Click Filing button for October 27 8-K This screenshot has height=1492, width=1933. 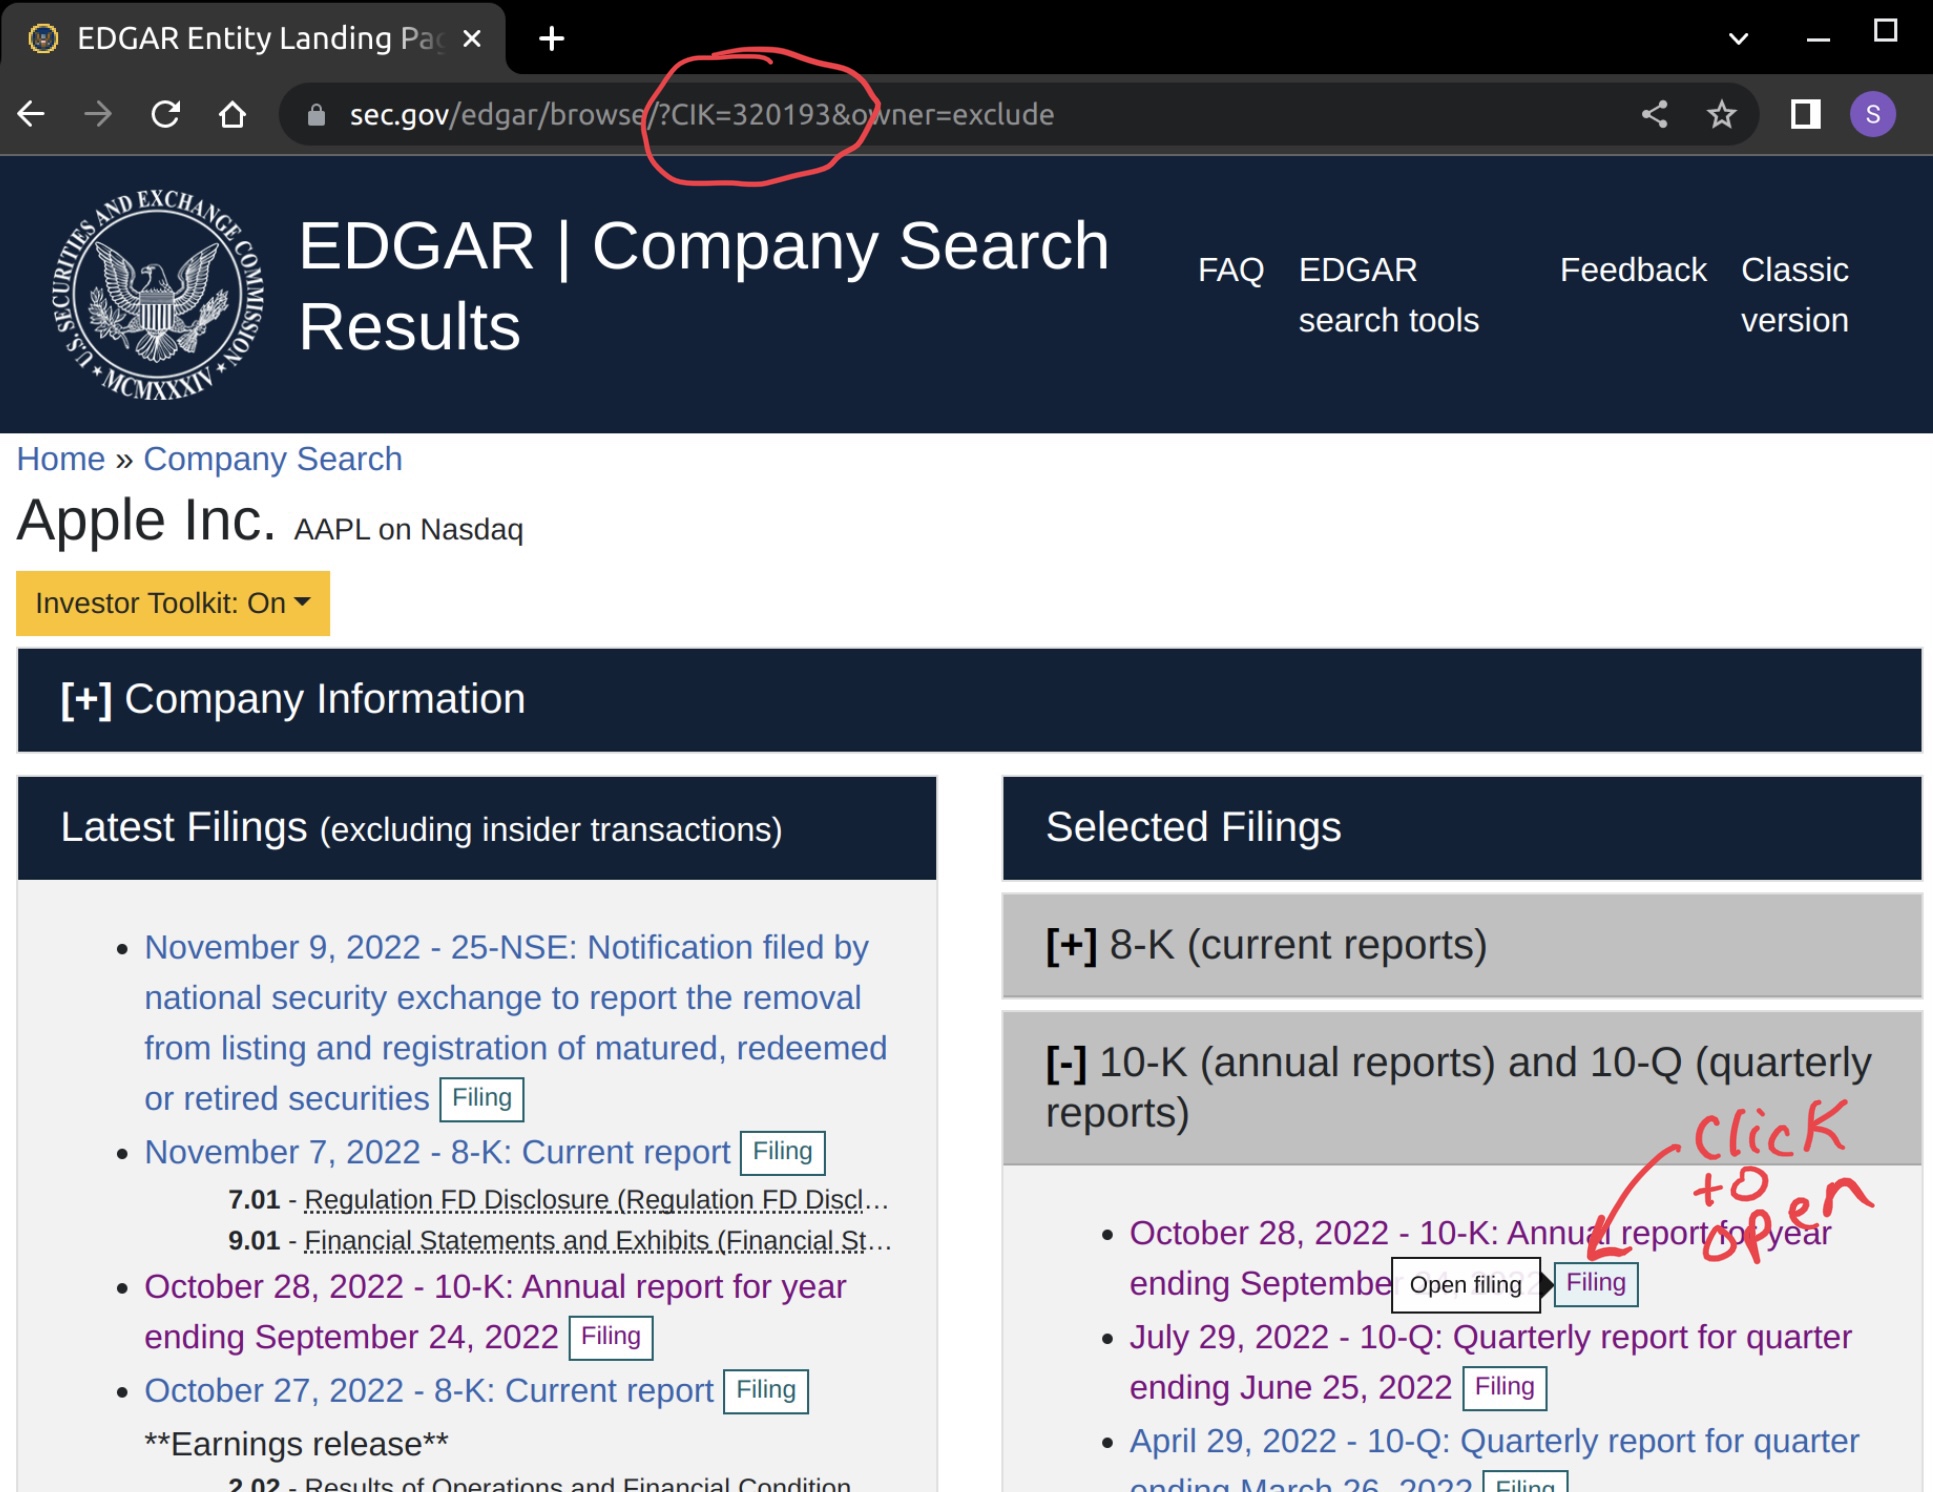(x=766, y=1391)
